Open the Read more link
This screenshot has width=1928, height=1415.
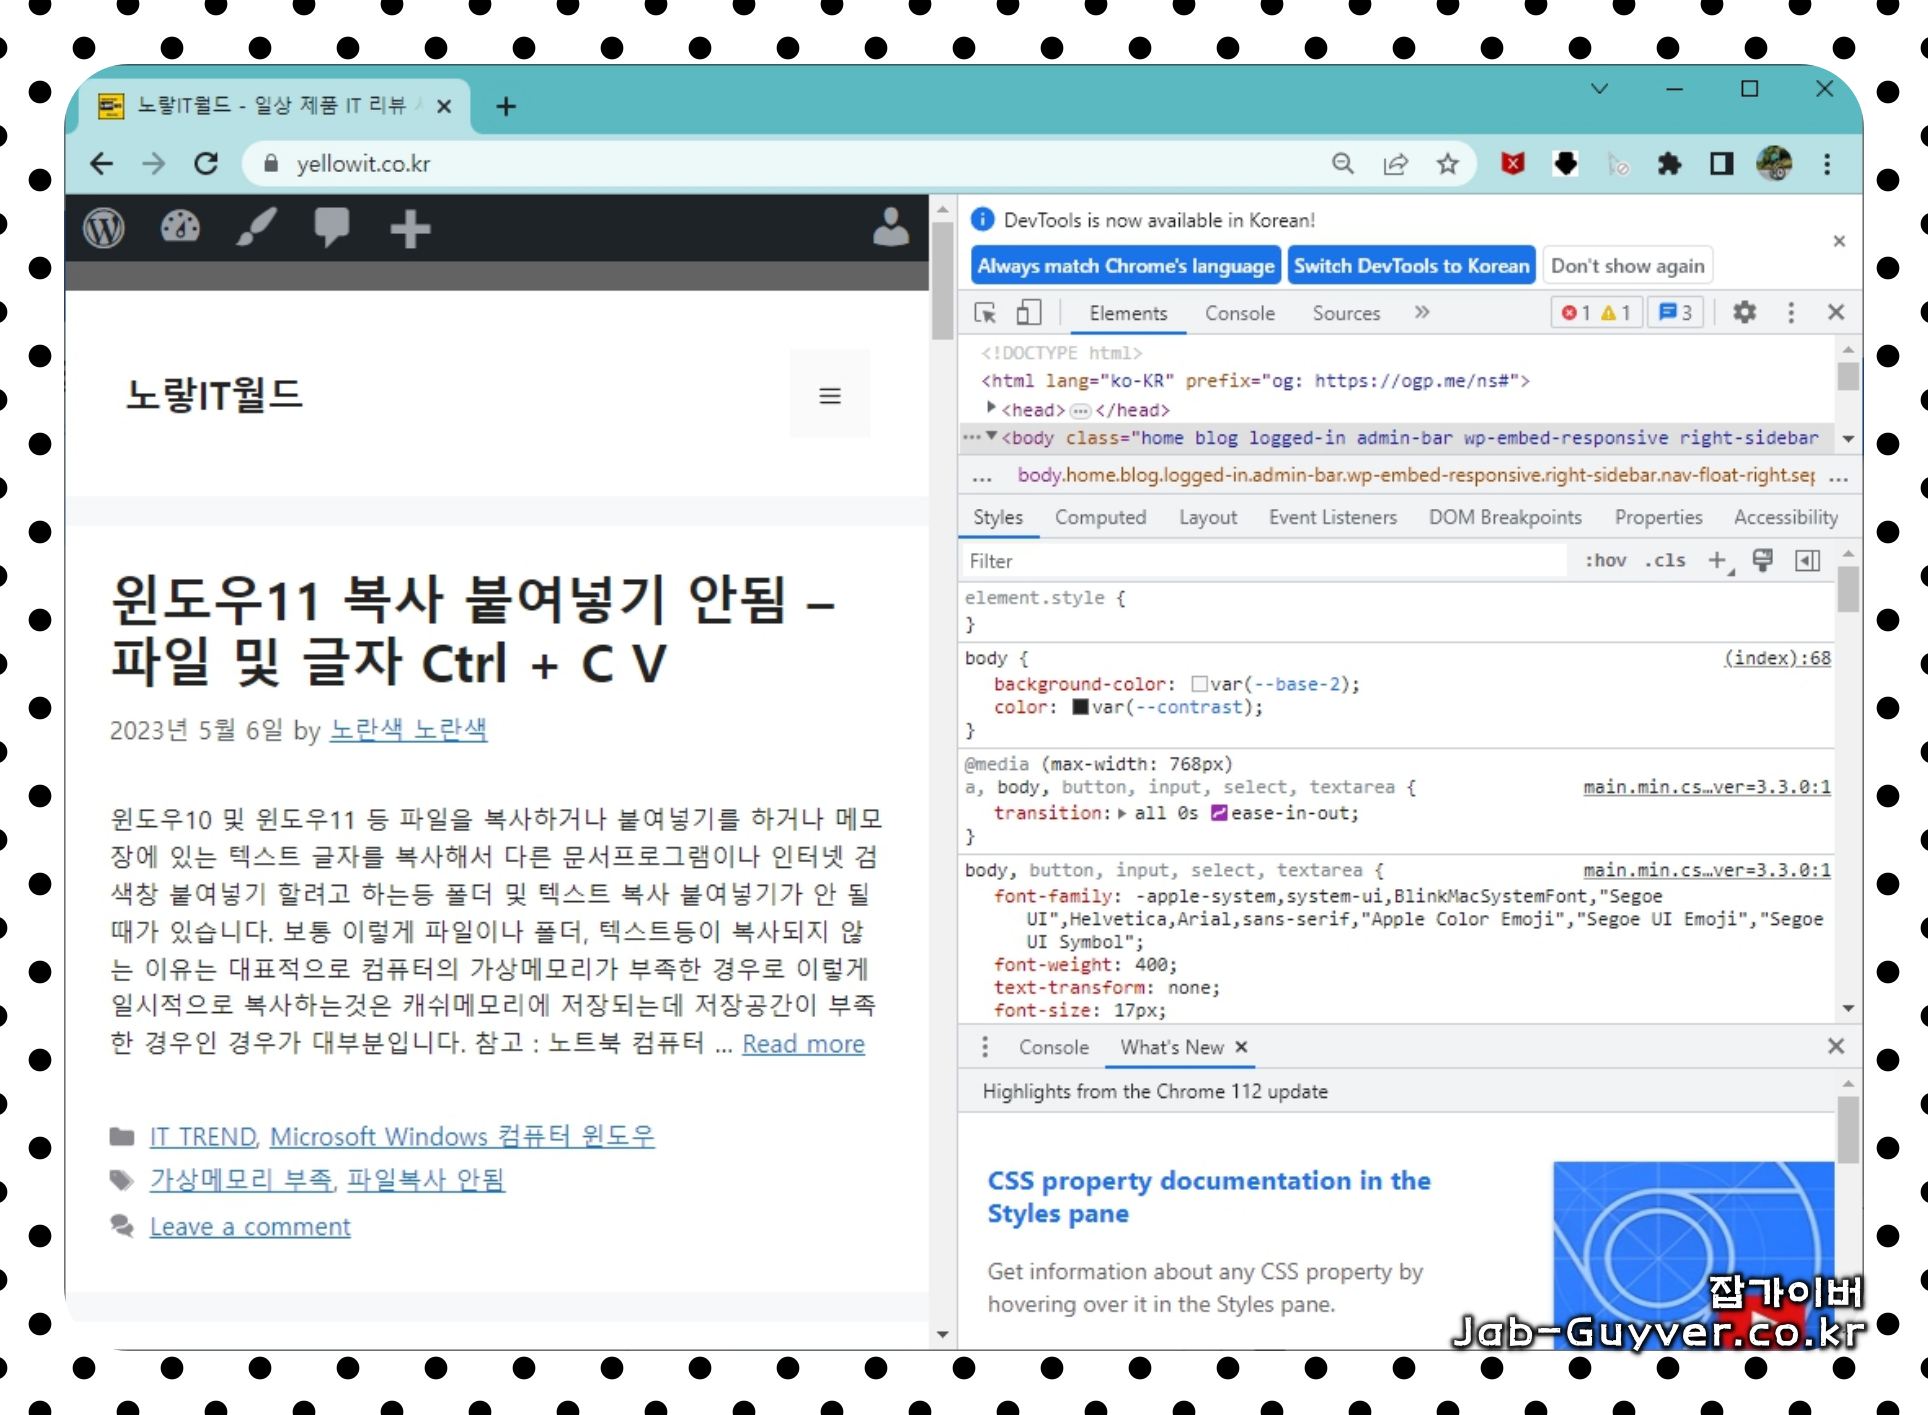[x=803, y=1044]
